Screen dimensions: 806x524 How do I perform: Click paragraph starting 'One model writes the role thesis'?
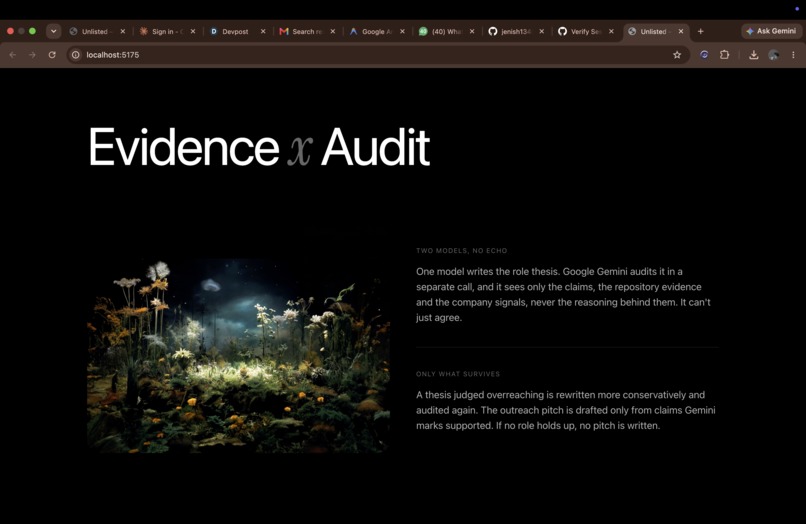pyautogui.click(x=563, y=295)
